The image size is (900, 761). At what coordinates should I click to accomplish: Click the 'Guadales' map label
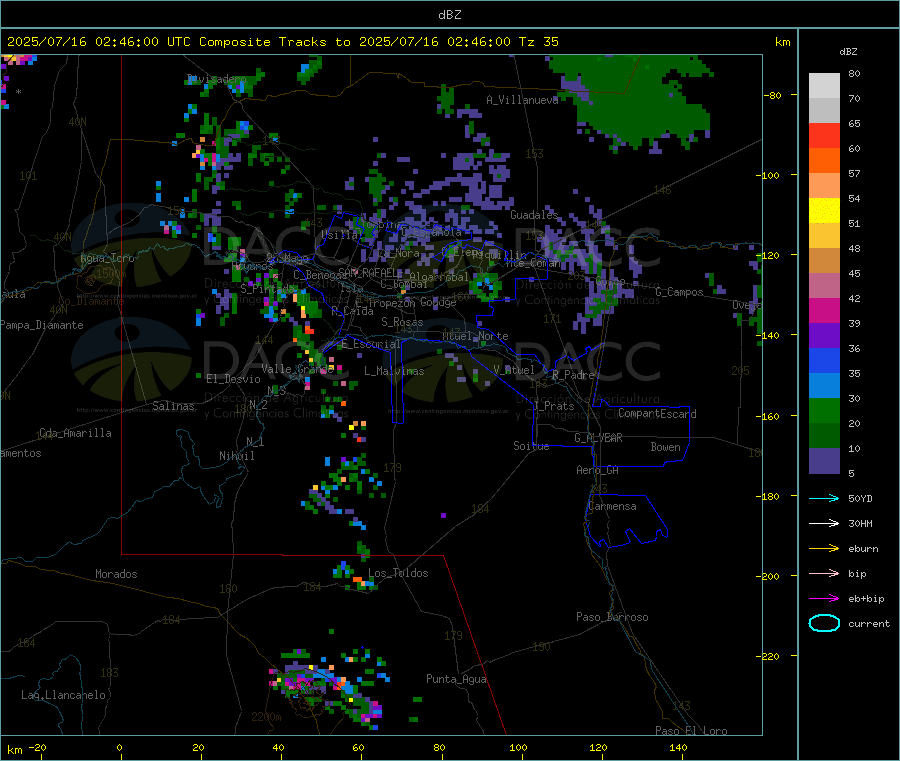pyautogui.click(x=534, y=215)
